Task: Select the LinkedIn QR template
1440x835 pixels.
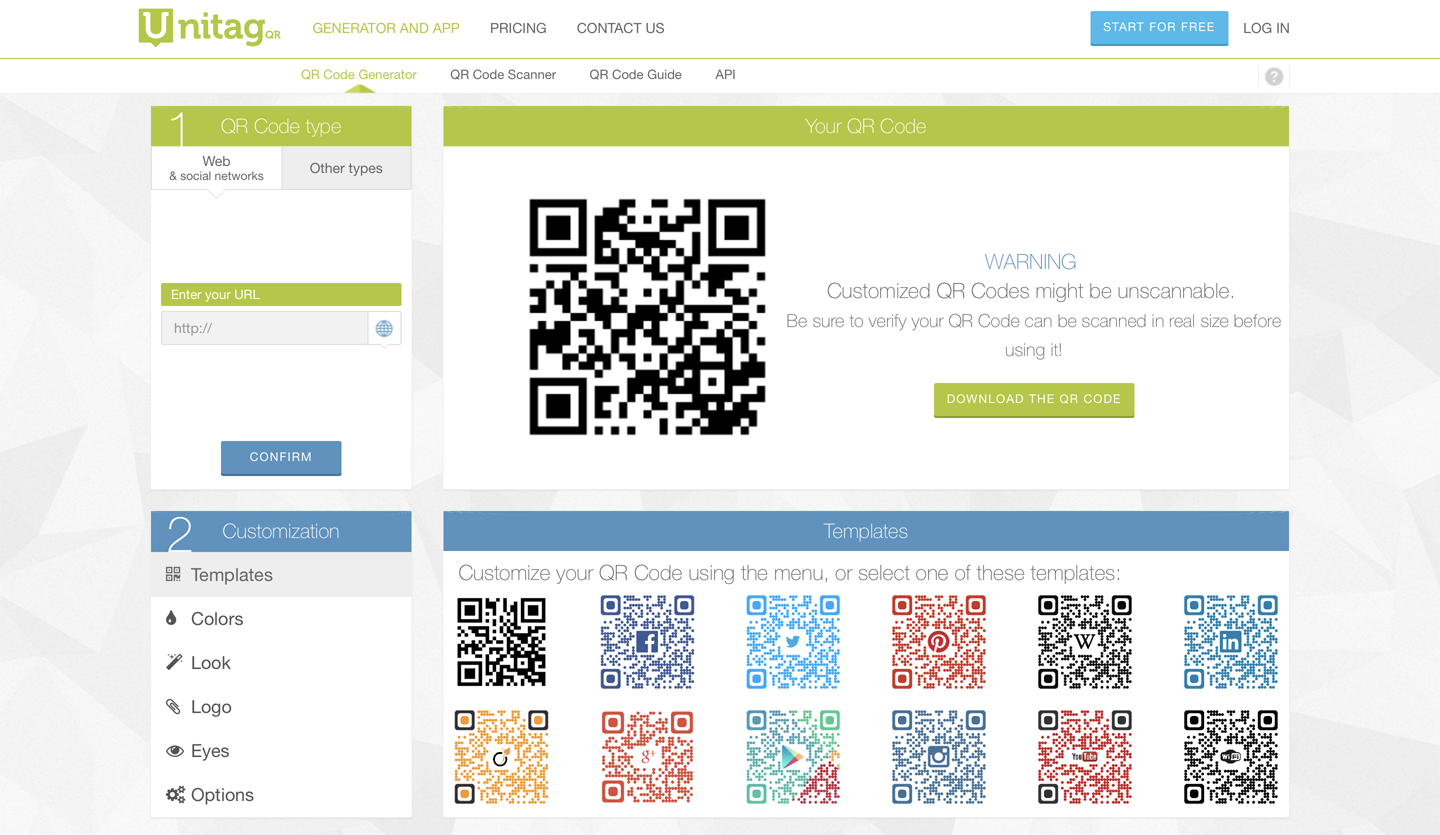Action: (1231, 642)
